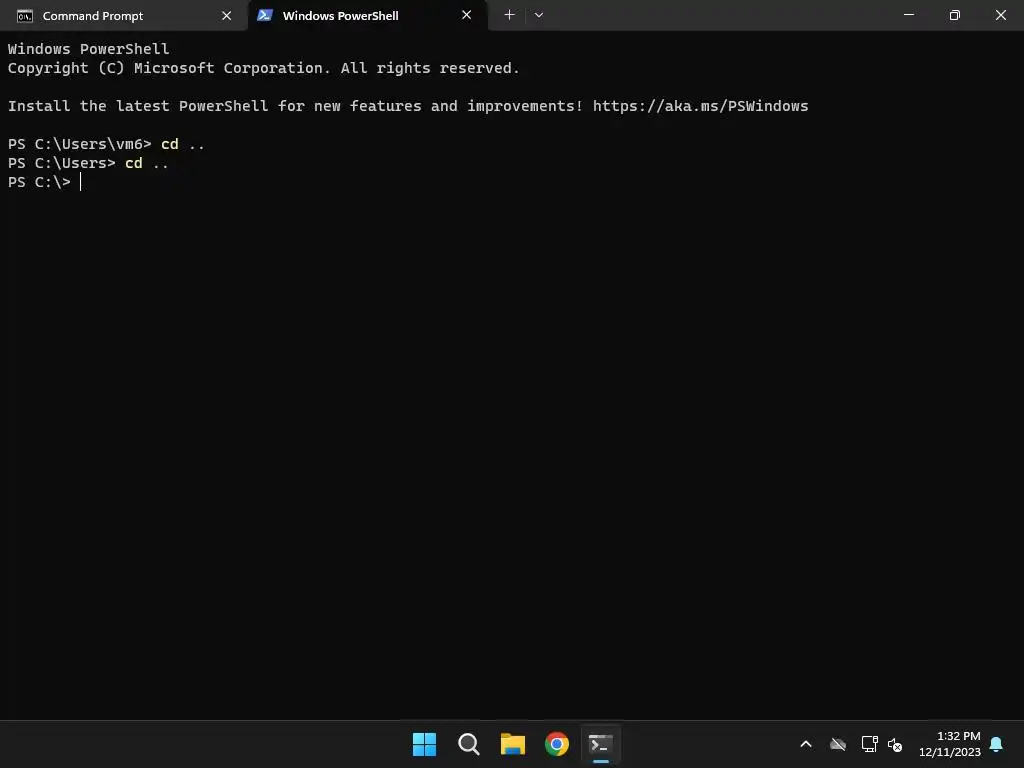
Task: Open network display tray icon
Action: pos(869,744)
